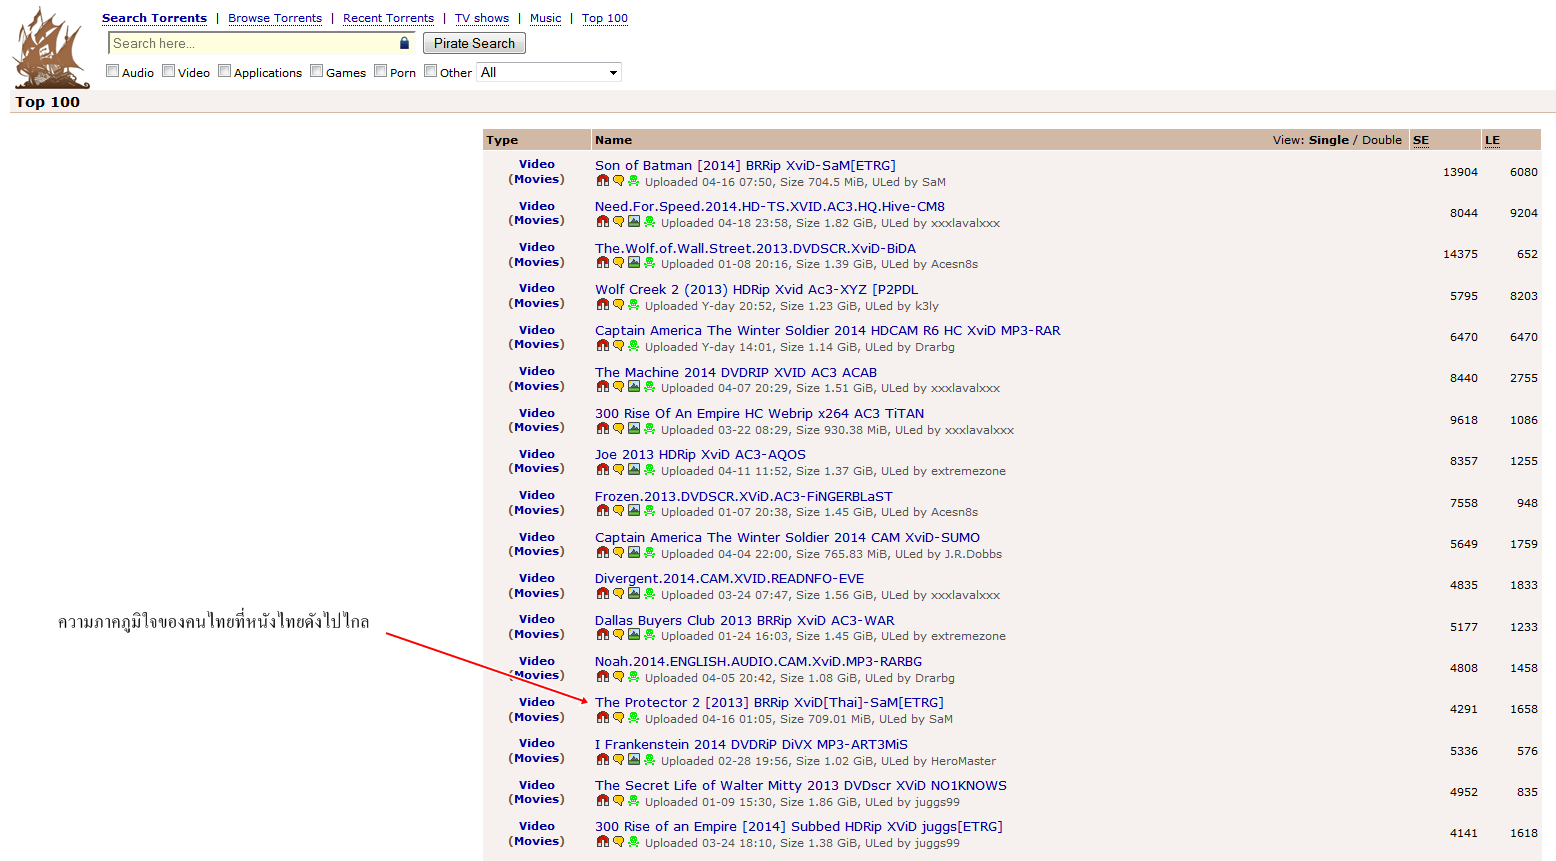Open the Top 100 navigation link
Viewport: 1556px width, 861px height.
click(x=605, y=18)
